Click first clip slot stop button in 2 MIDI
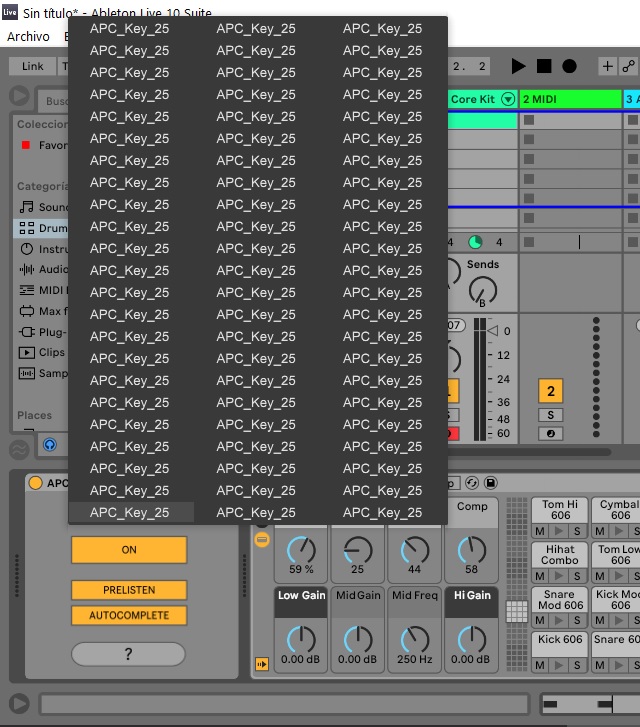This screenshot has height=727, width=640. pos(529,120)
